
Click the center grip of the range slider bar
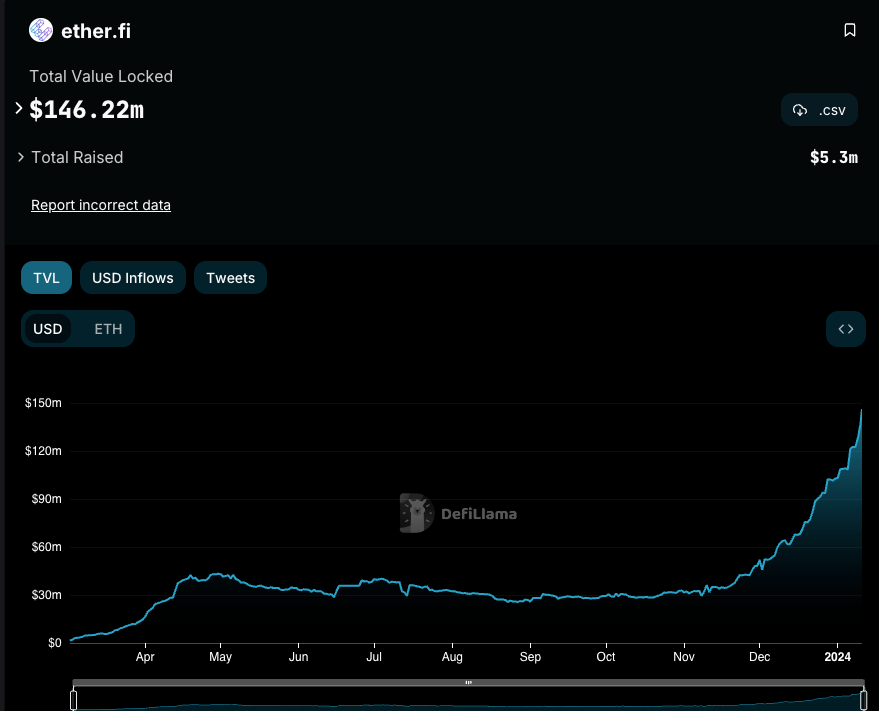469,682
